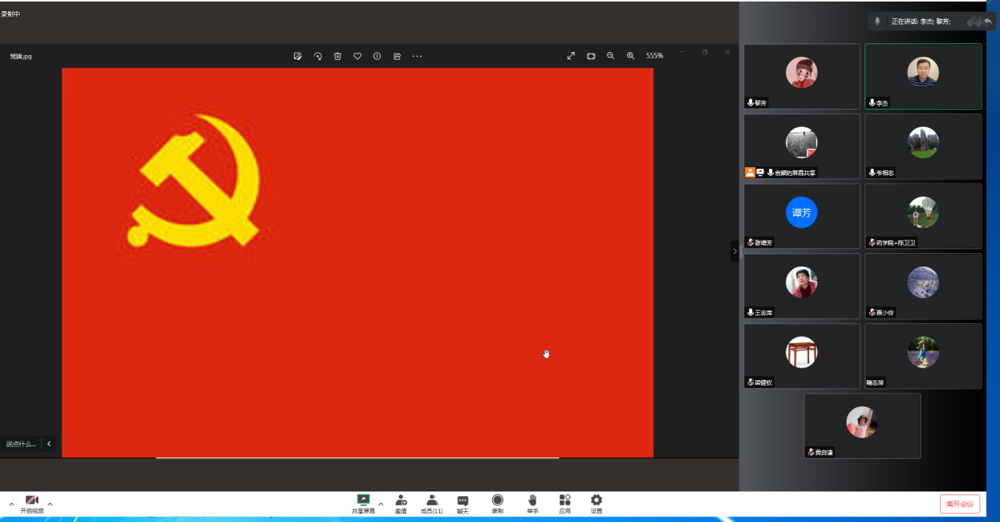Collapse the participant panel with side chevron
The height and width of the screenshot is (522, 1000).
(735, 252)
